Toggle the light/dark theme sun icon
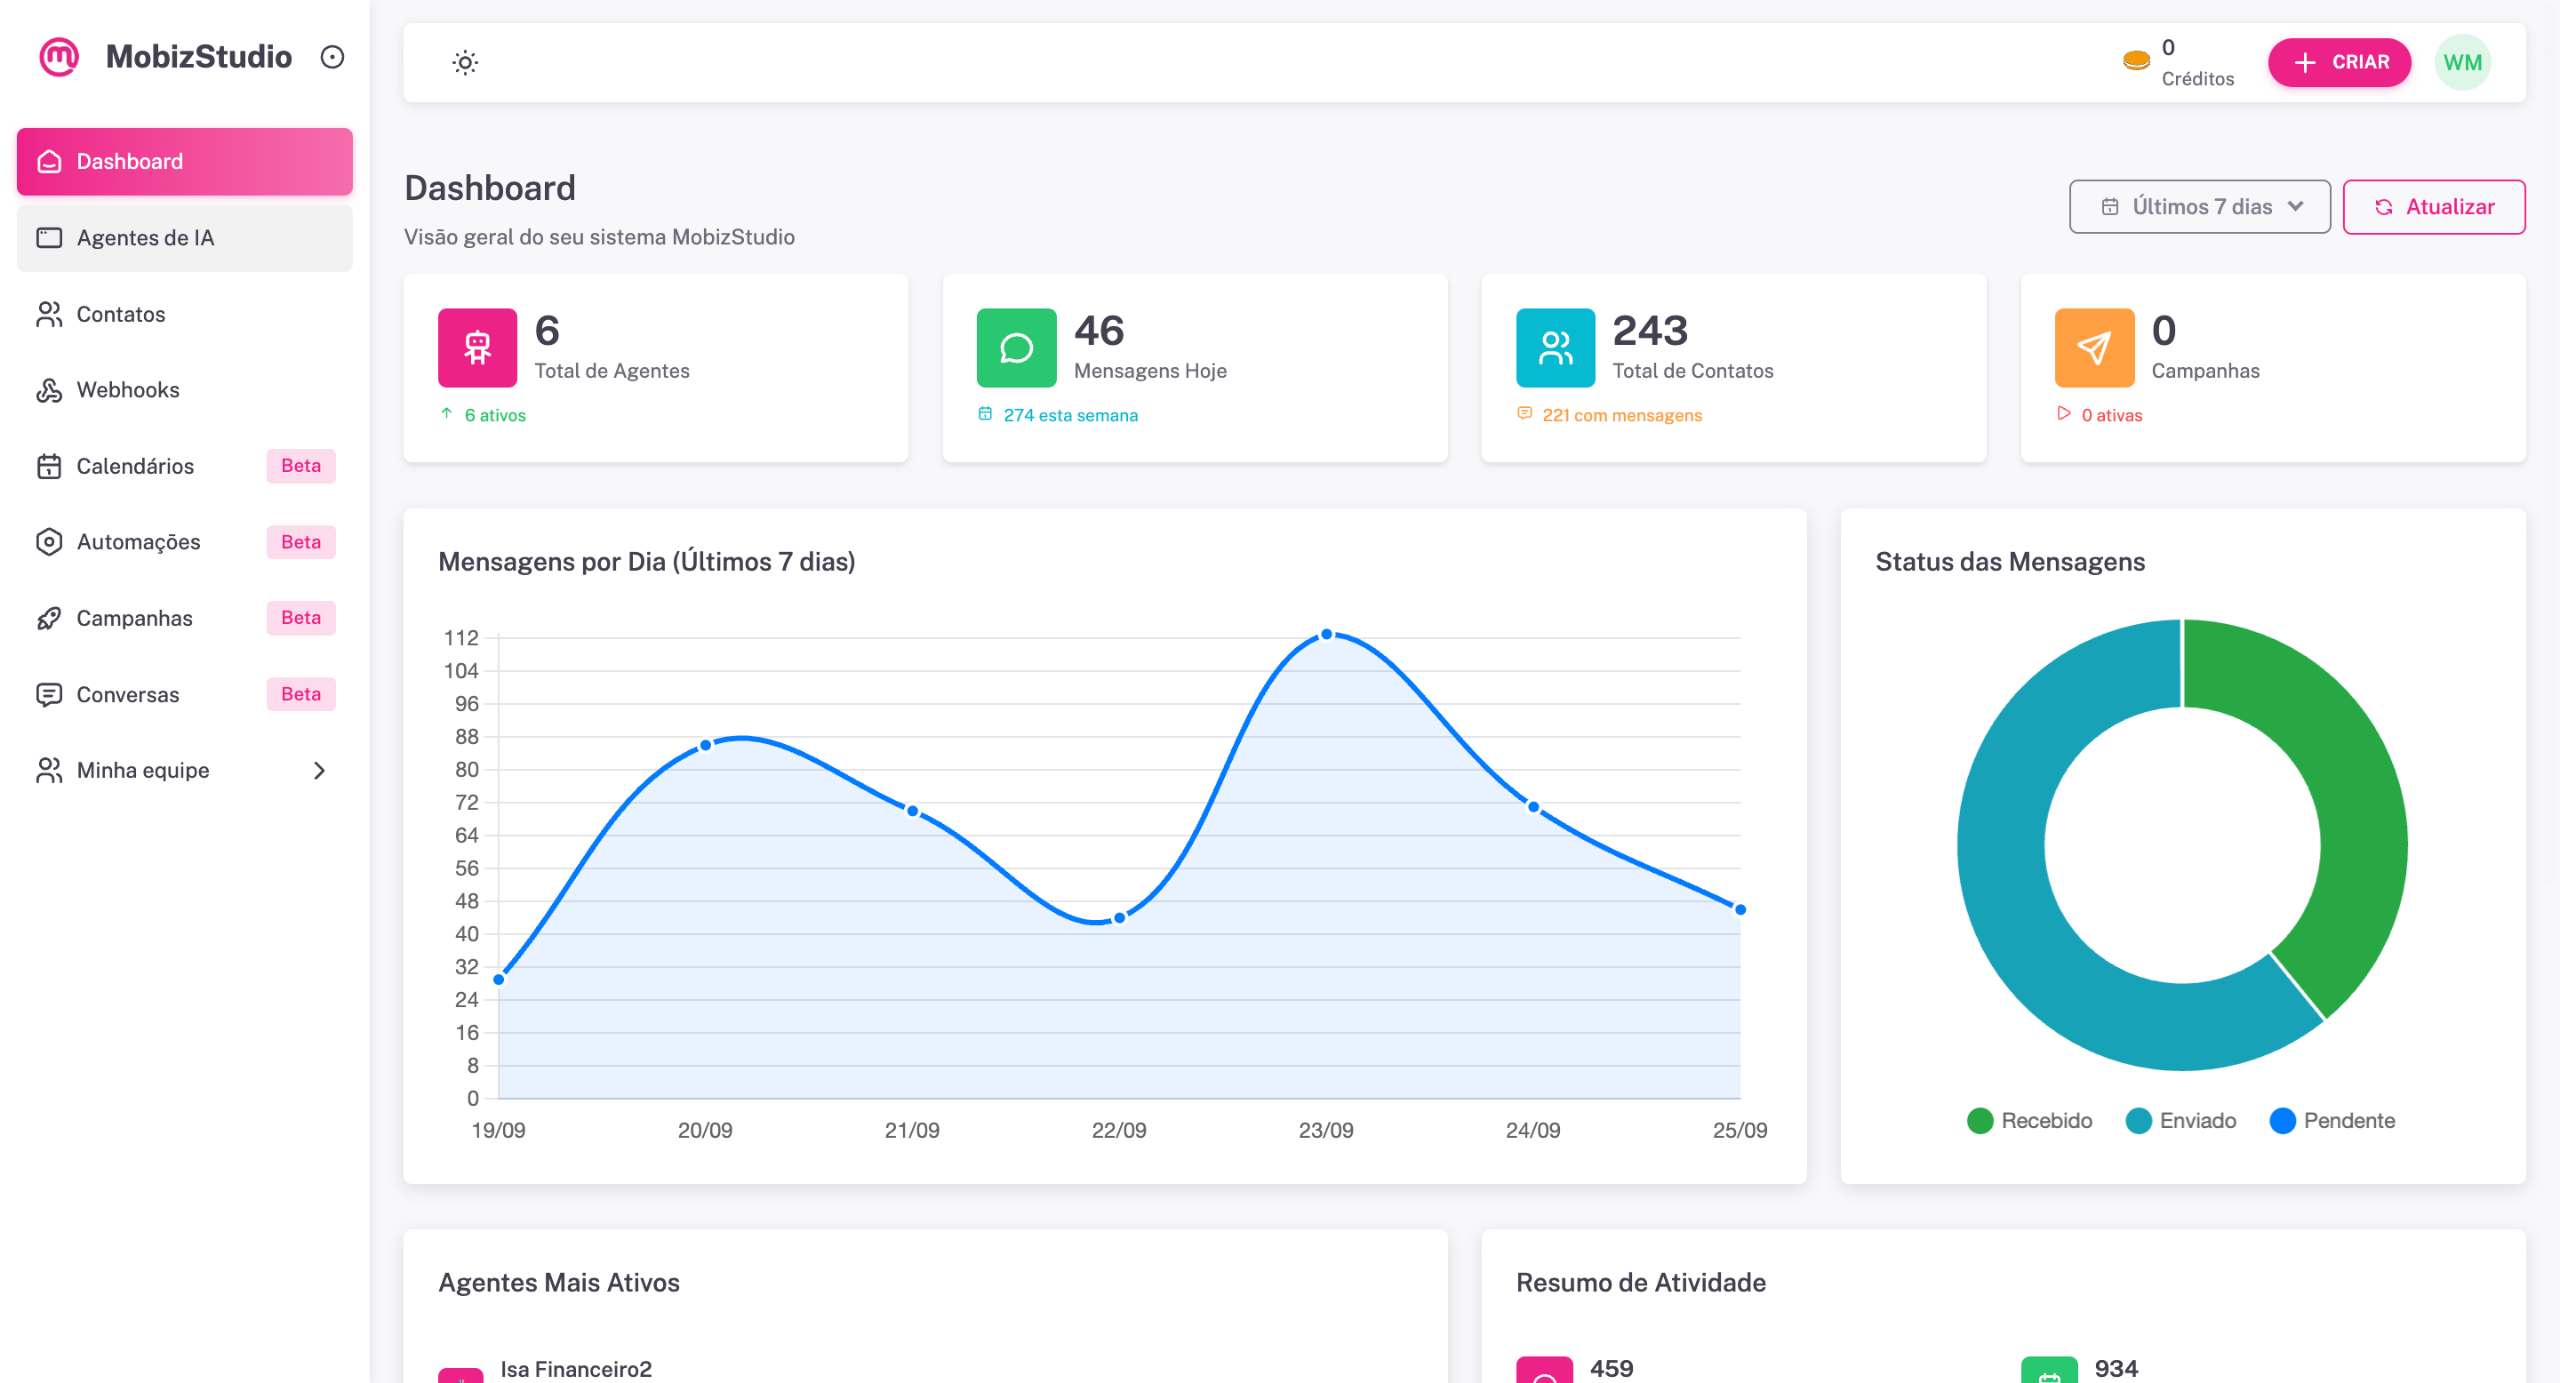Viewport: 2560px width, 1383px height. point(465,63)
